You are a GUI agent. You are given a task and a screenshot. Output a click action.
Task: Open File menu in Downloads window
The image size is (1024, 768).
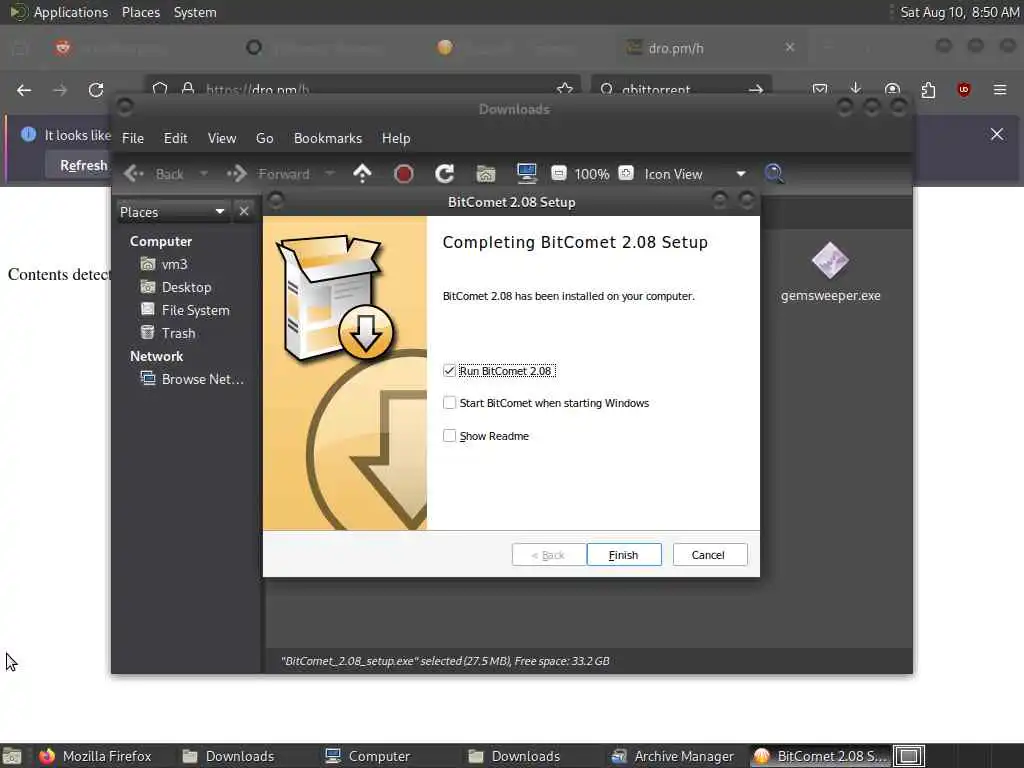(133, 138)
